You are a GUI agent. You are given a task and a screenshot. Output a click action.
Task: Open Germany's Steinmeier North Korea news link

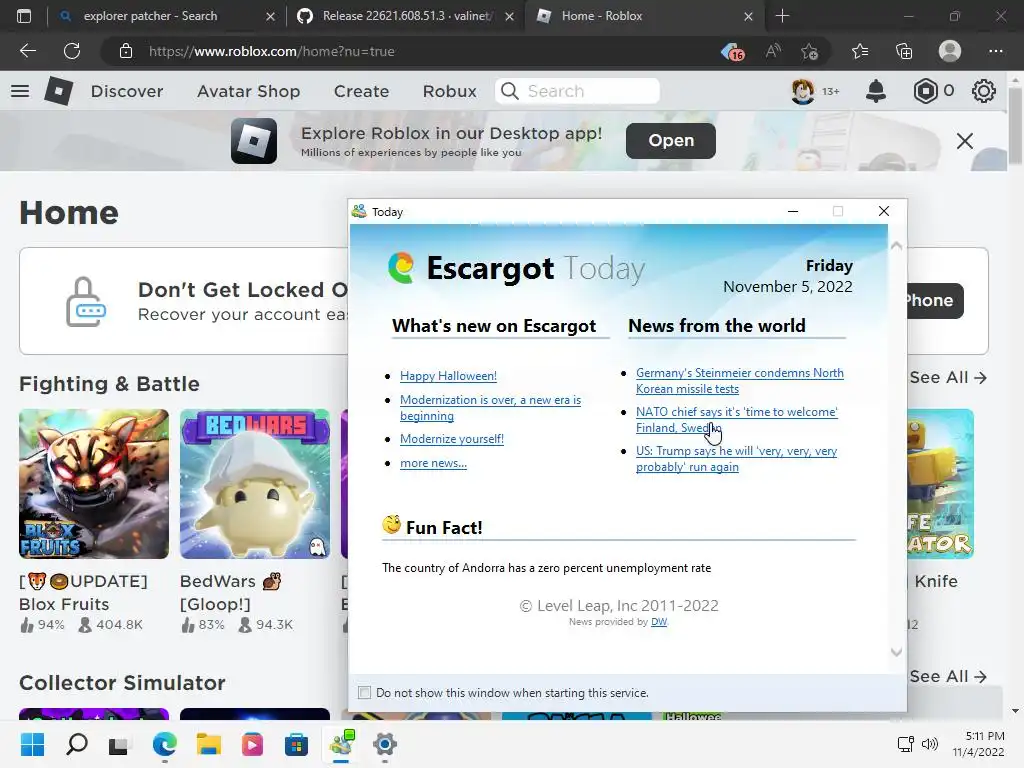point(739,381)
